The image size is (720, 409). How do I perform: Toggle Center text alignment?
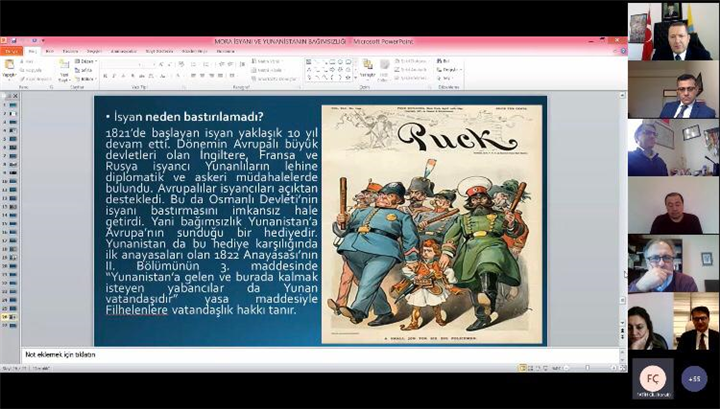202,76
